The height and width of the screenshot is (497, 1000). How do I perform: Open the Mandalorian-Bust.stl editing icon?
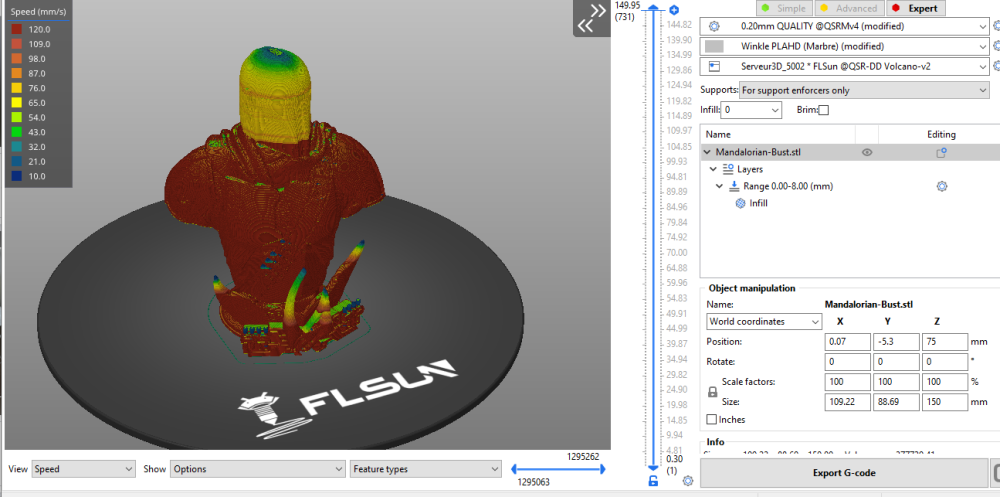941,152
